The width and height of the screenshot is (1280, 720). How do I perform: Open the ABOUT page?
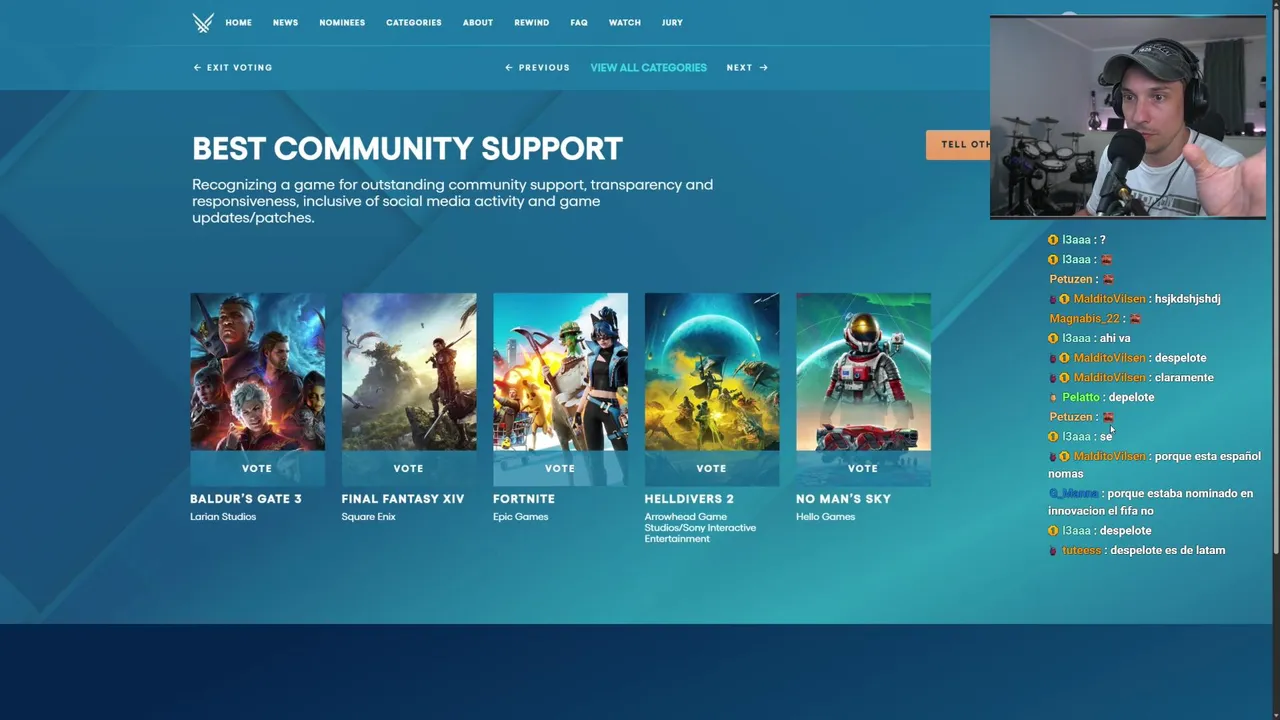click(x=478, y=23)
